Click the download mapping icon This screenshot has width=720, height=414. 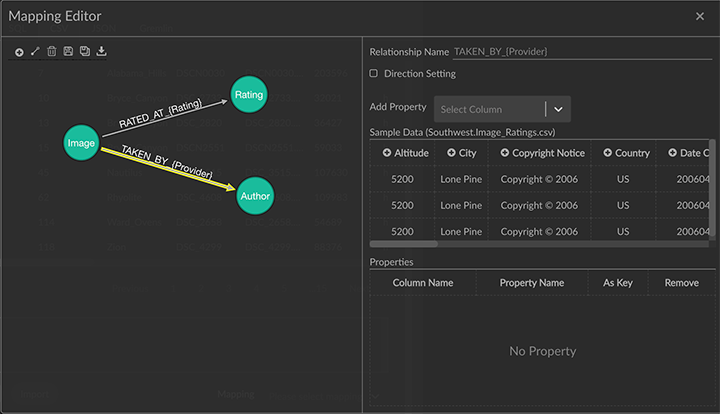pos(101,51)
